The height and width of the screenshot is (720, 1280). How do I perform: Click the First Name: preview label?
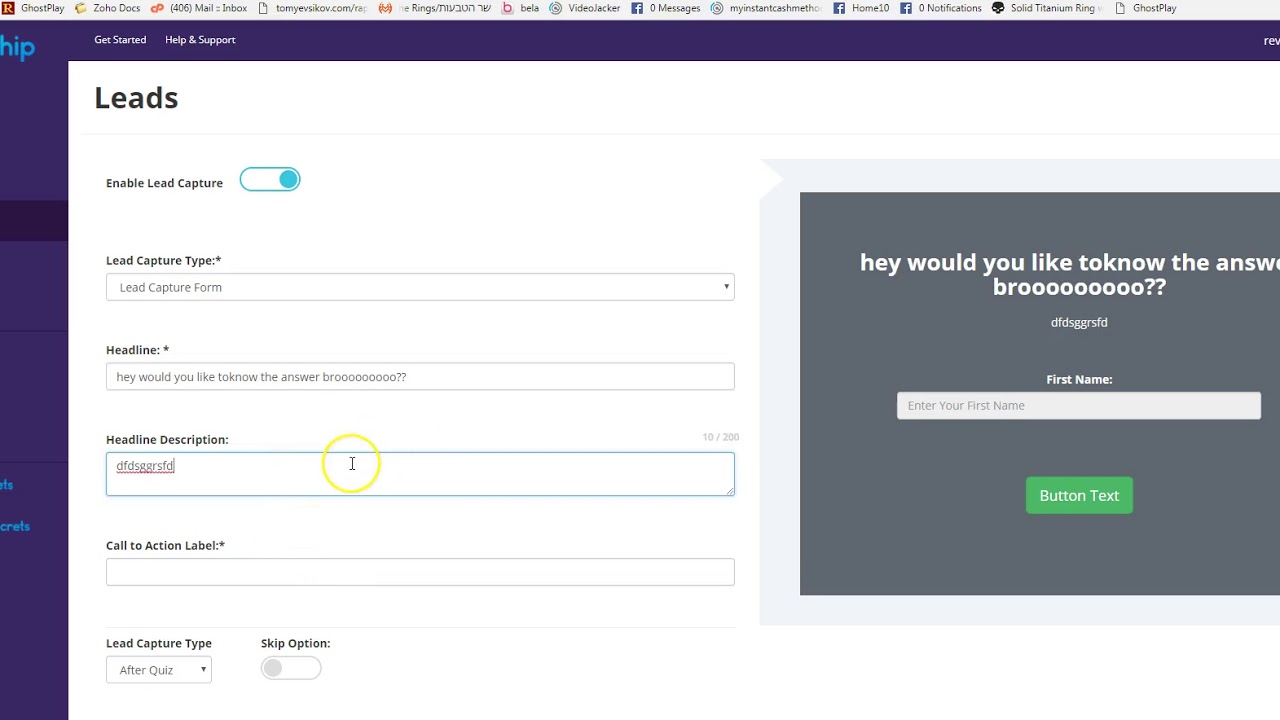click(1079, 379)
